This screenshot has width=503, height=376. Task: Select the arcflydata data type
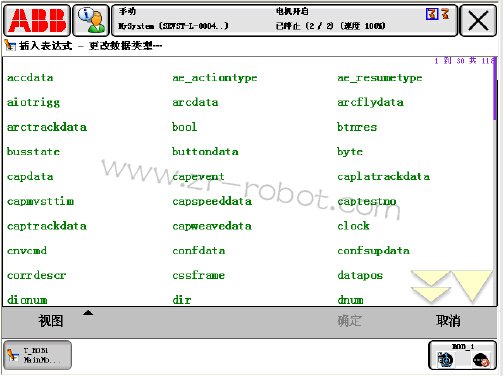tap(370, 102)
